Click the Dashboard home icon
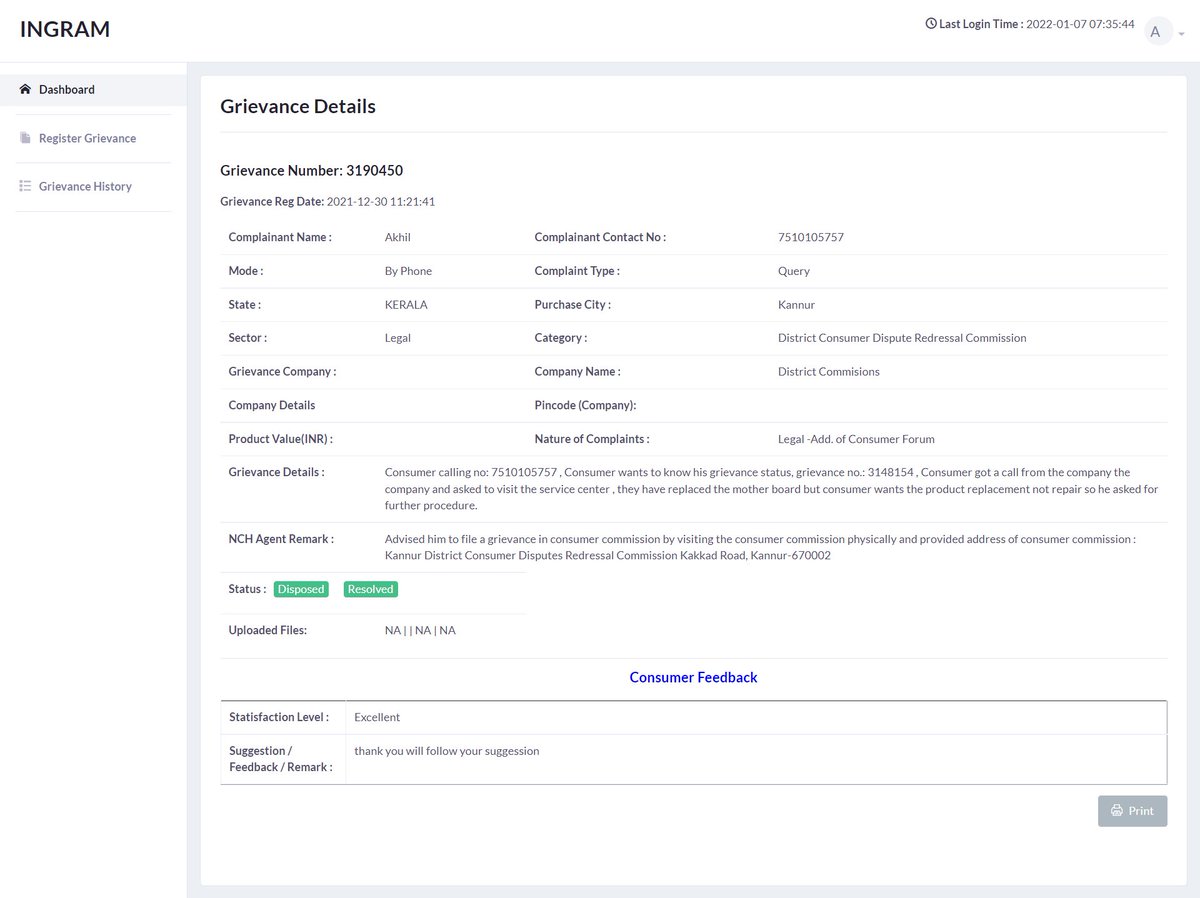The height and width of the screenshot is (898, 1200). (x=25, y=89)
